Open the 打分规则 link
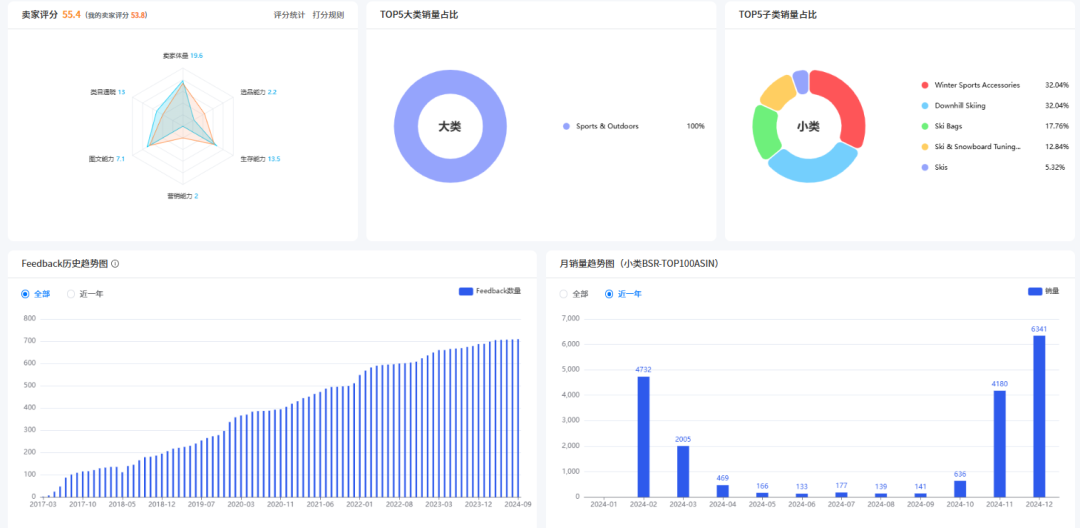This screenshot has width=1080, height=528. coord(328,14)
